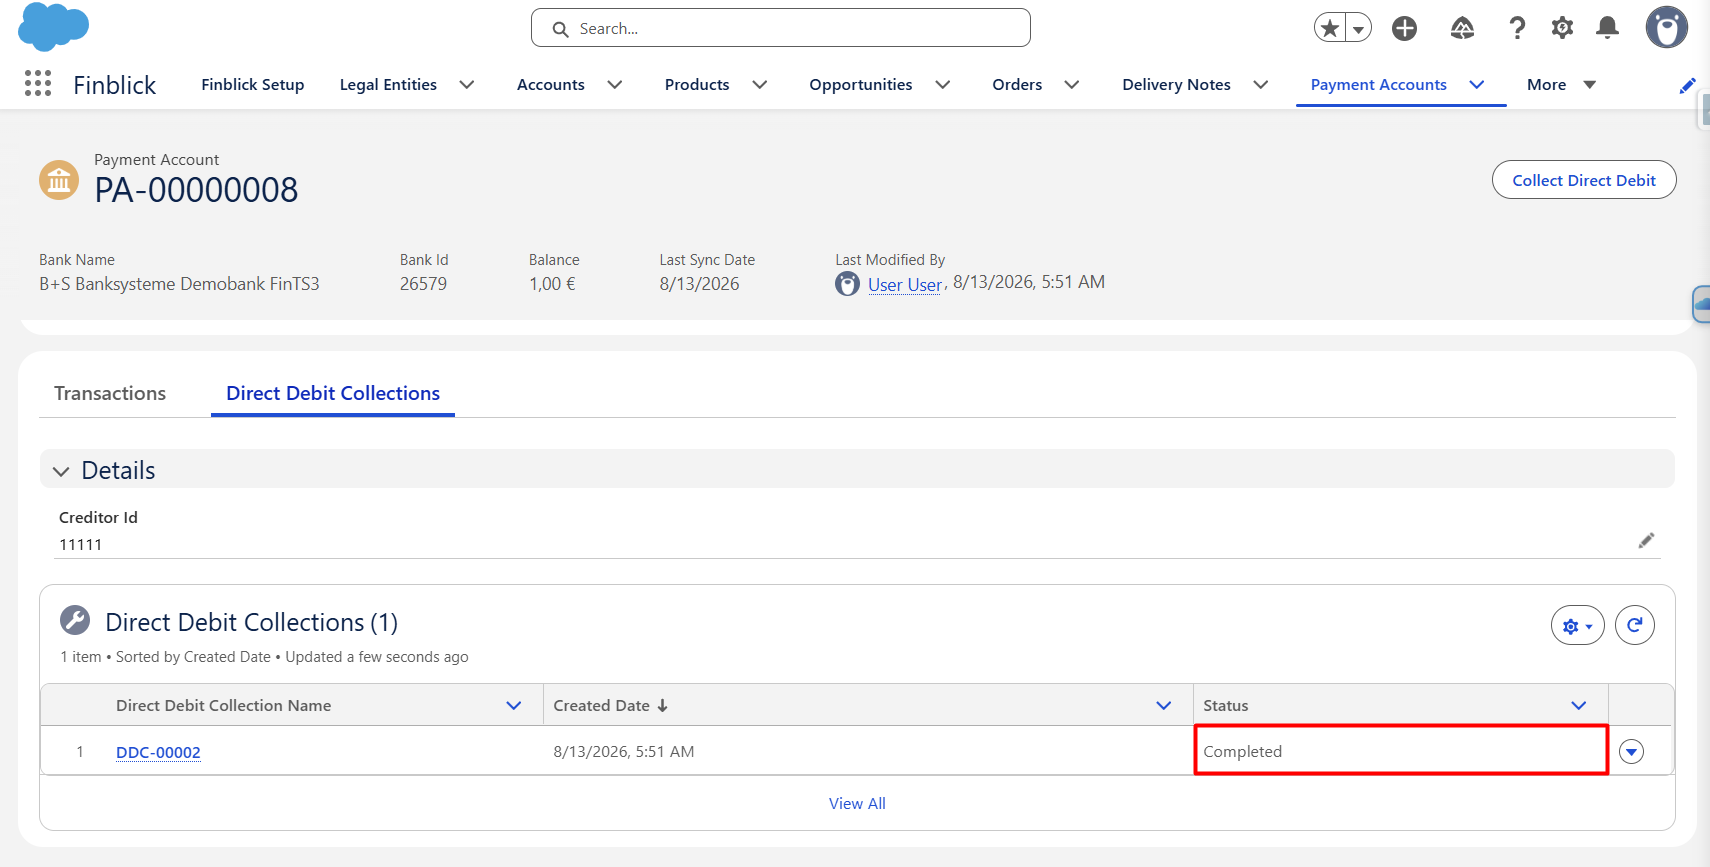Open the Orders tab

[x=1017, y=85]
